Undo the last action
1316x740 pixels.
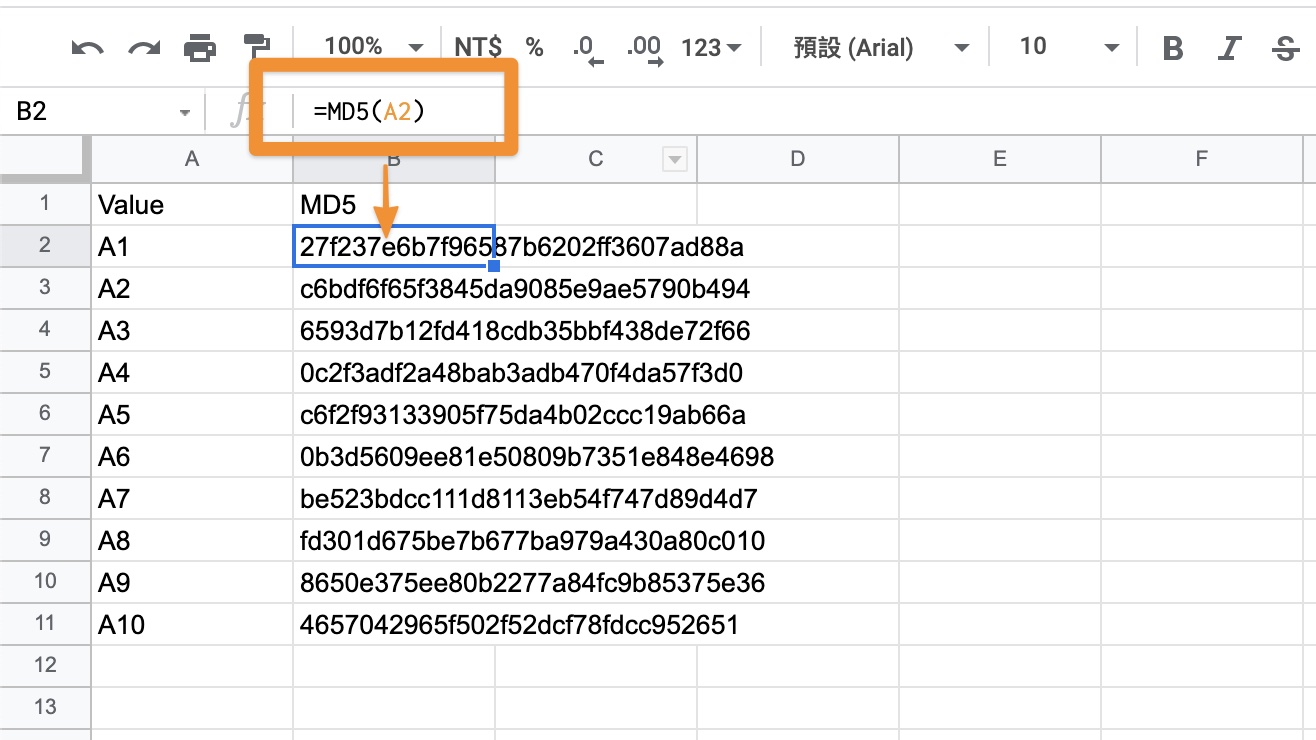pyautogui.click(x=88, y=47)
